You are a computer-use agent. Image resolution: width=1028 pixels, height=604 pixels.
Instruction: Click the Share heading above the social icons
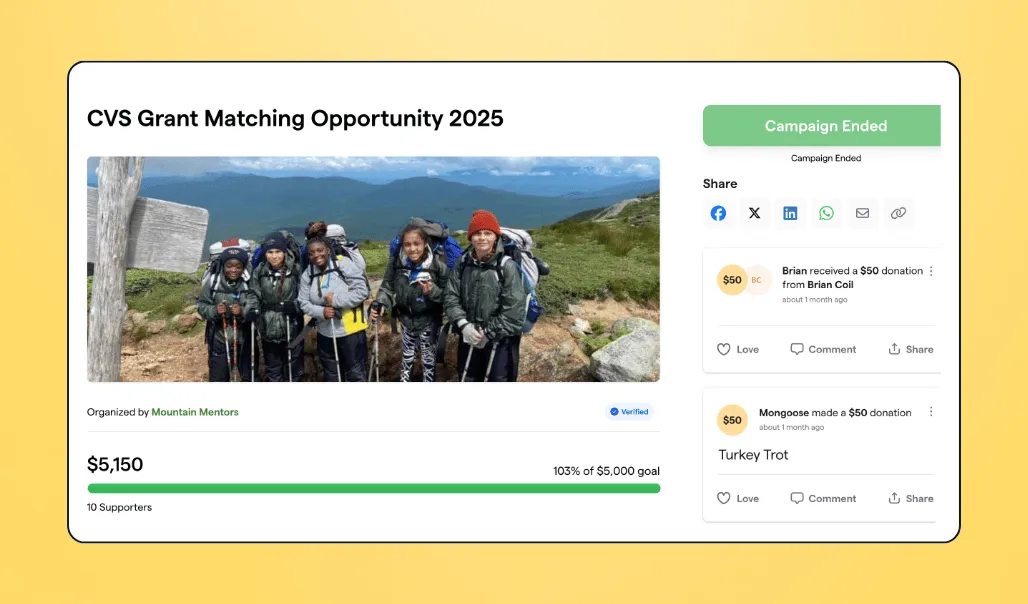pyautogui.click(x=720, y=184)
